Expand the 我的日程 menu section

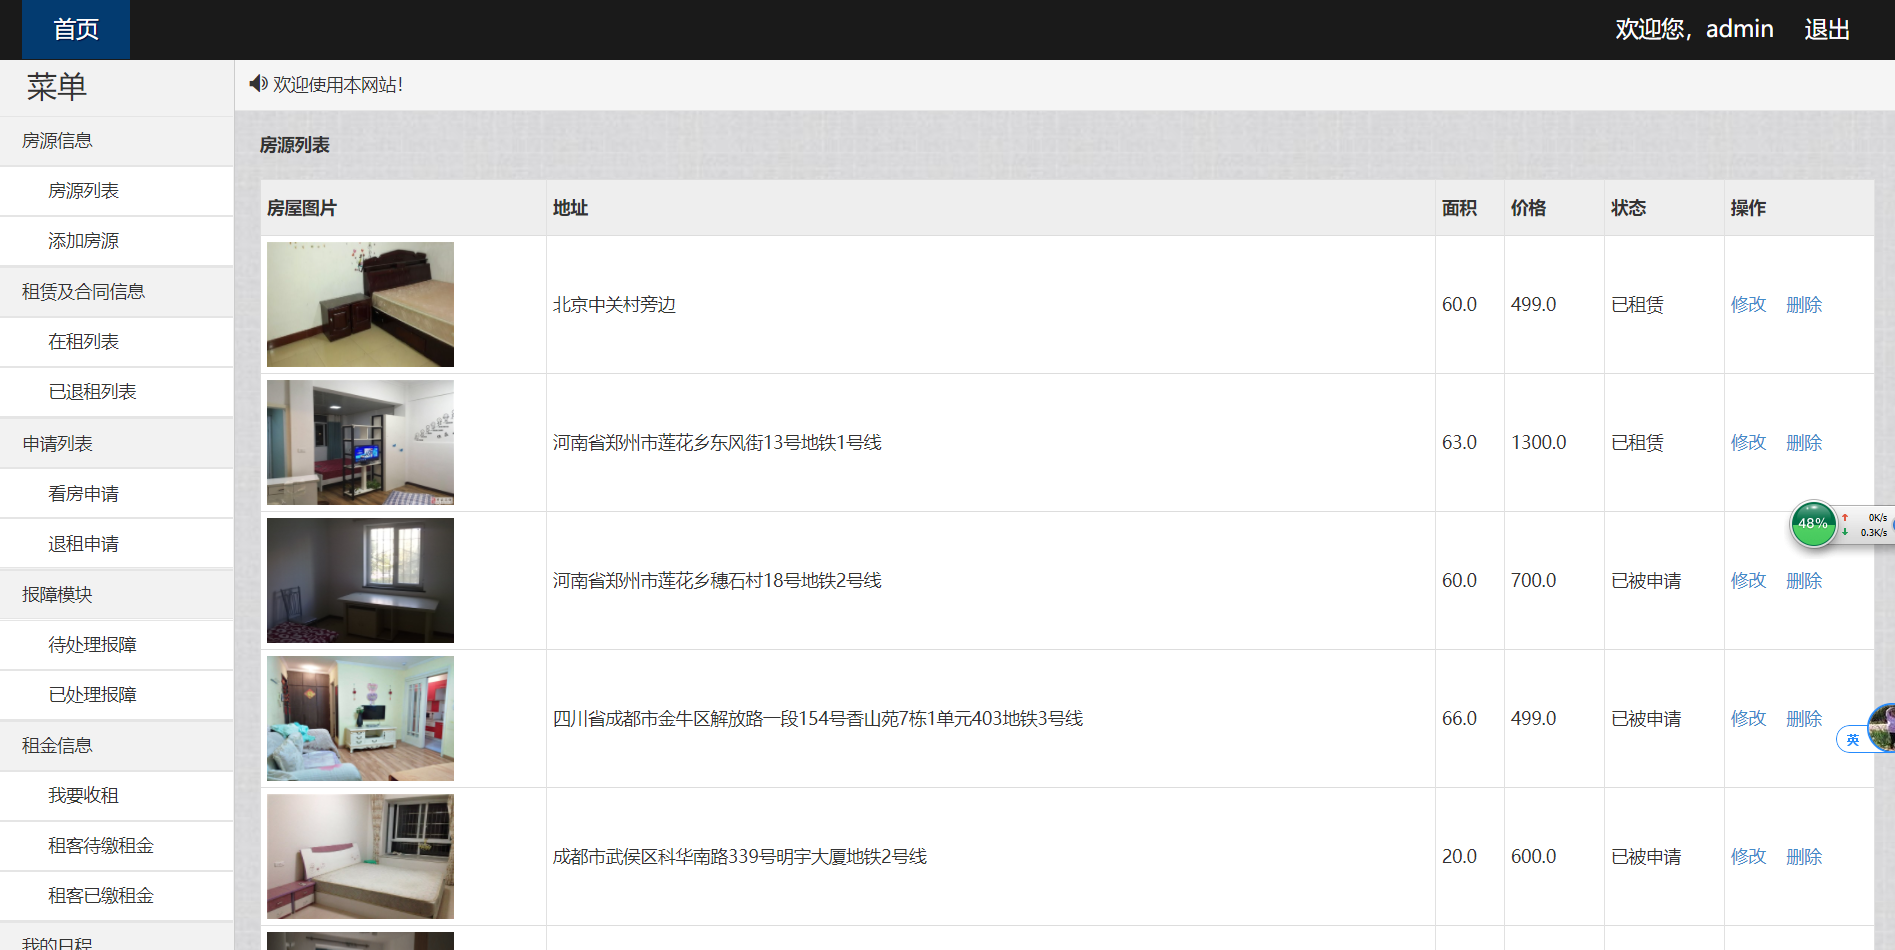[x=117, y=938]
